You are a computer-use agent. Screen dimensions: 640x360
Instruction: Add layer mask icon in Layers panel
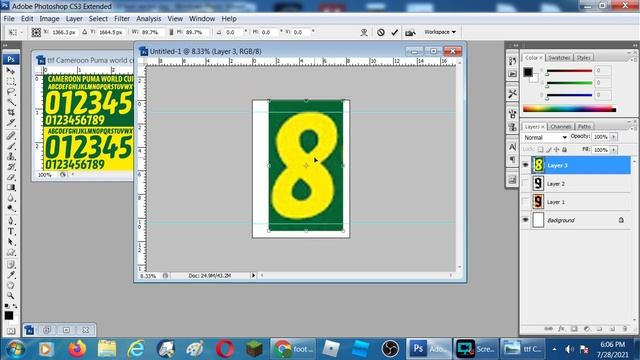point(574,329)
